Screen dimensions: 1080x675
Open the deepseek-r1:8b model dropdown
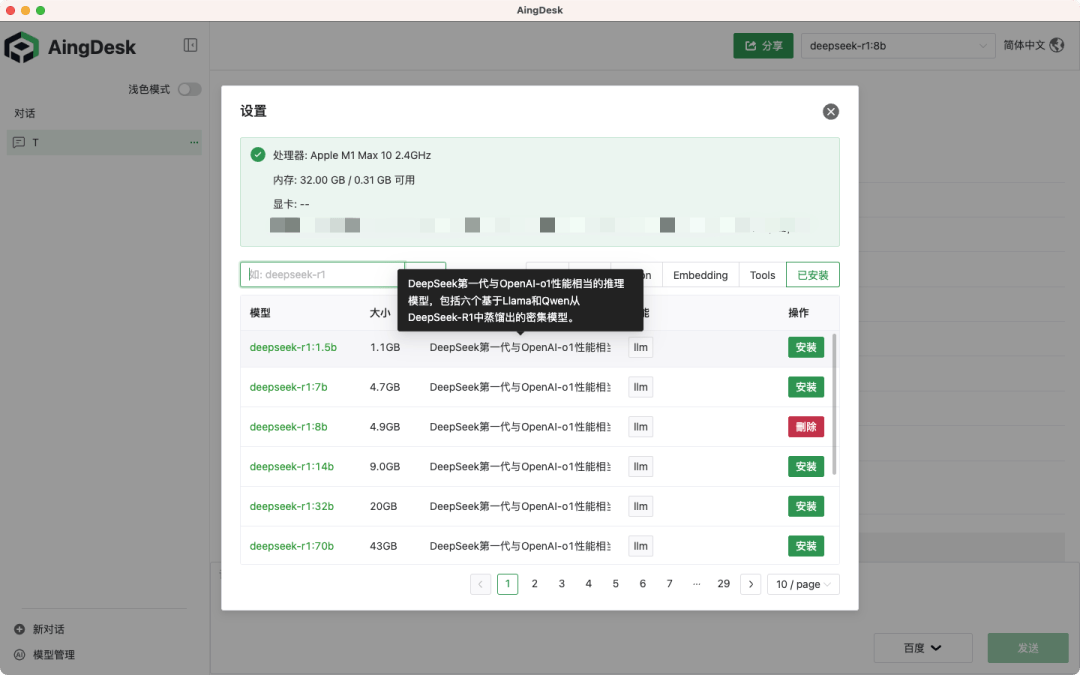[897, 45]
